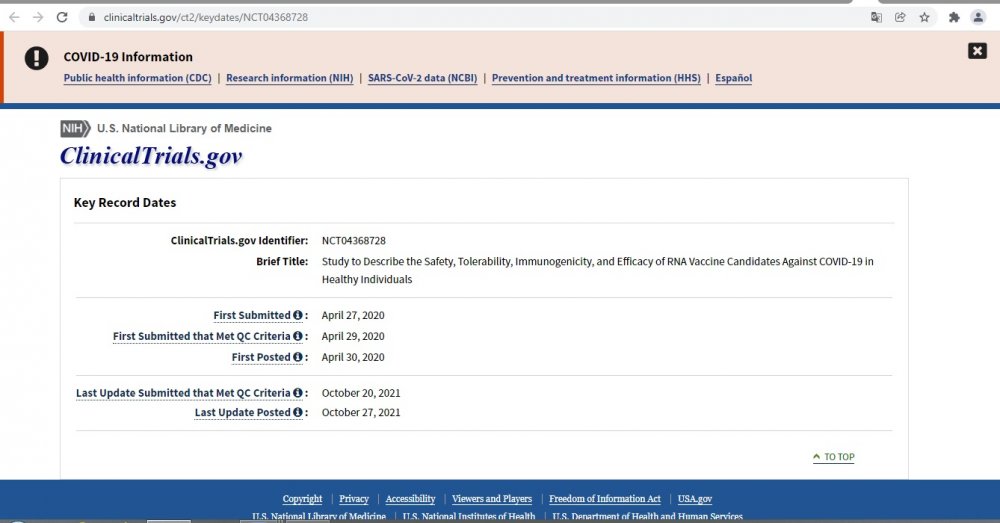Open Public health information (CDC) link
The image size is (1000, 523).
pyautogui.click(x=137, y=78)
